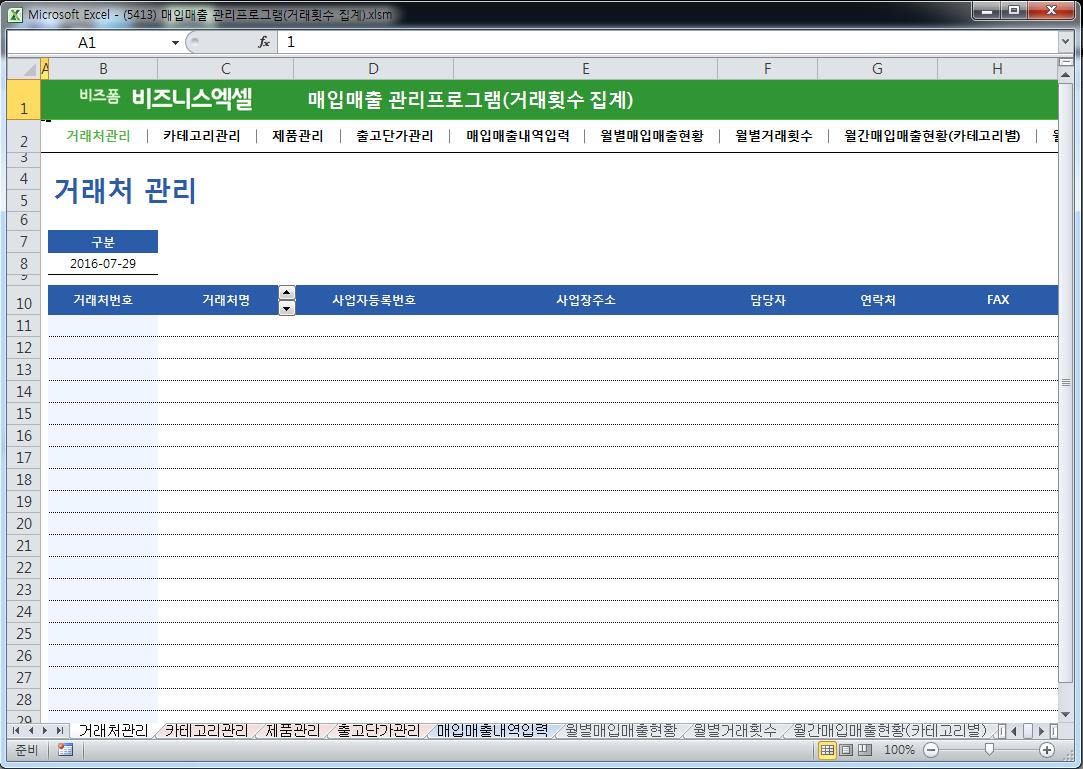The height and width of the screenshot is (769, 1083).
Task: Click 사업자등록번호 column header
Action: pos(374,300)
